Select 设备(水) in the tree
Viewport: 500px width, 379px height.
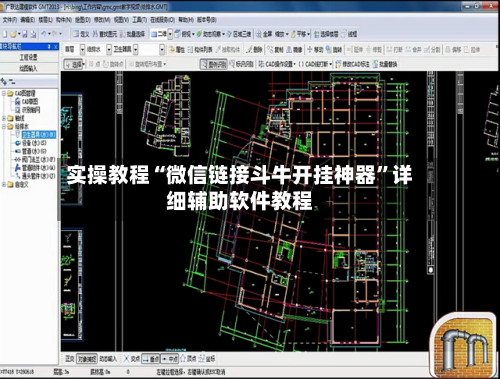click(34, 143)
